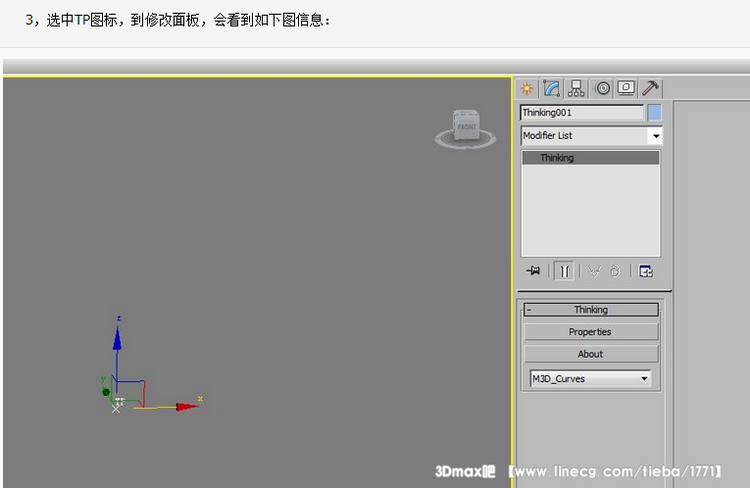Open the Motion panel tab
750x488 pixels.
(603, 89)
